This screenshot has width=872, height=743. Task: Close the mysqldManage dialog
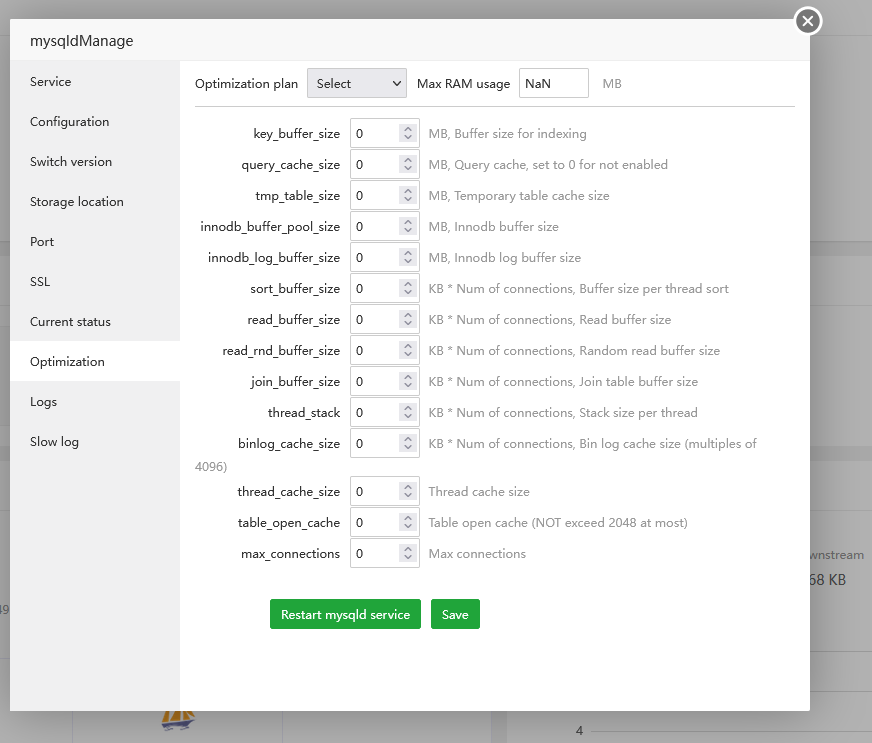(808, 21)
